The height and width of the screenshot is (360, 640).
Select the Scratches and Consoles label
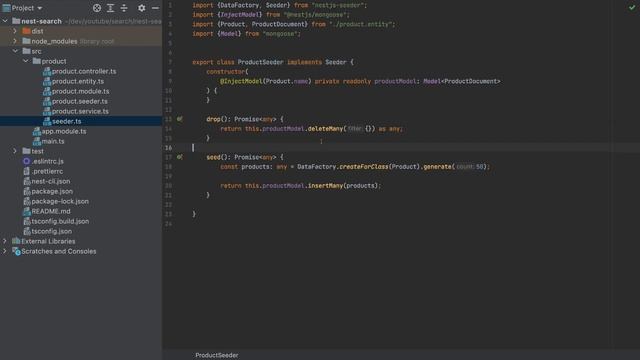[x=59, y=251]
